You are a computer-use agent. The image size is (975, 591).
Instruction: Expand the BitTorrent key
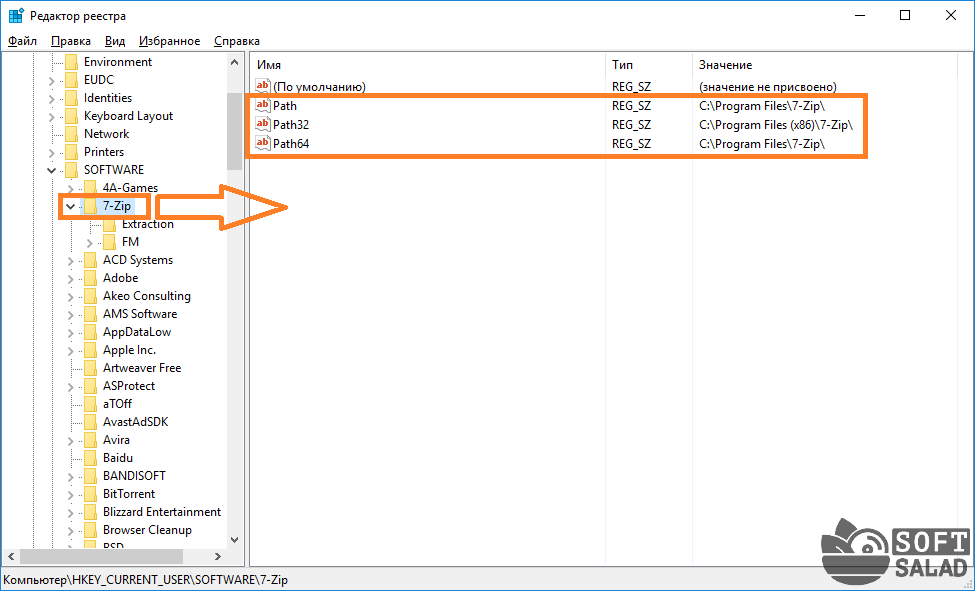pos(70,495)
